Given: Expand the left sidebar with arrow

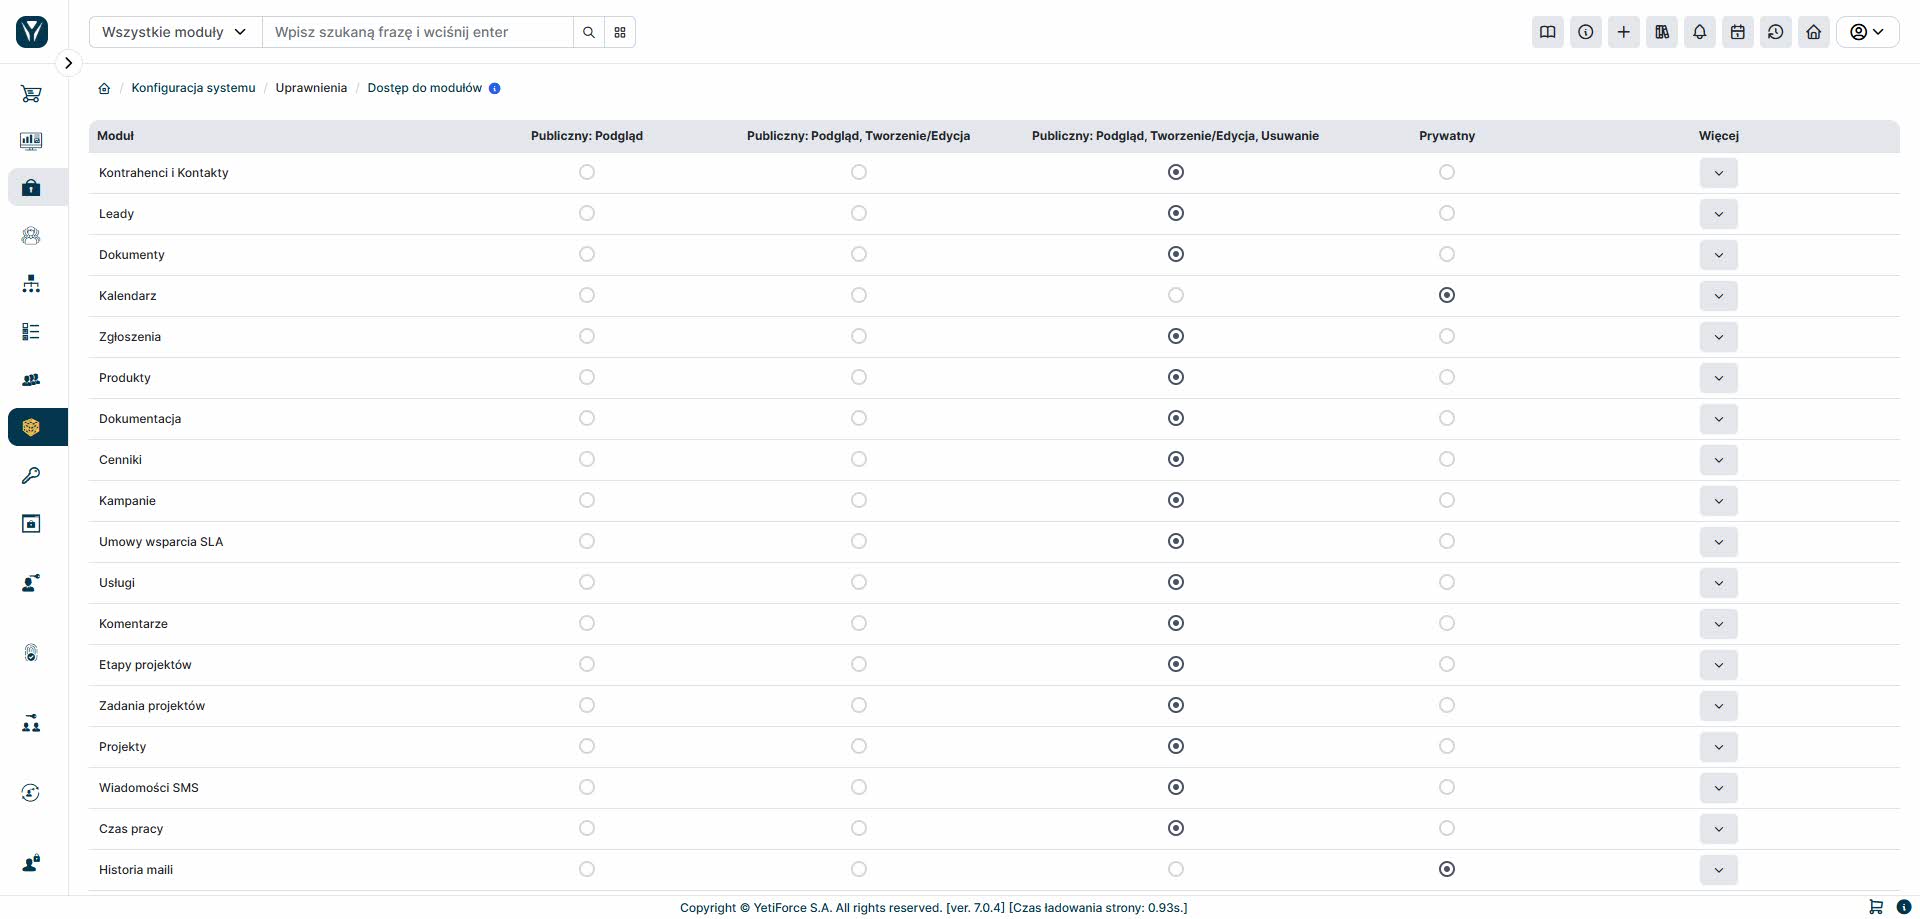Looking at the screenshot, I should tap(68, 63).
